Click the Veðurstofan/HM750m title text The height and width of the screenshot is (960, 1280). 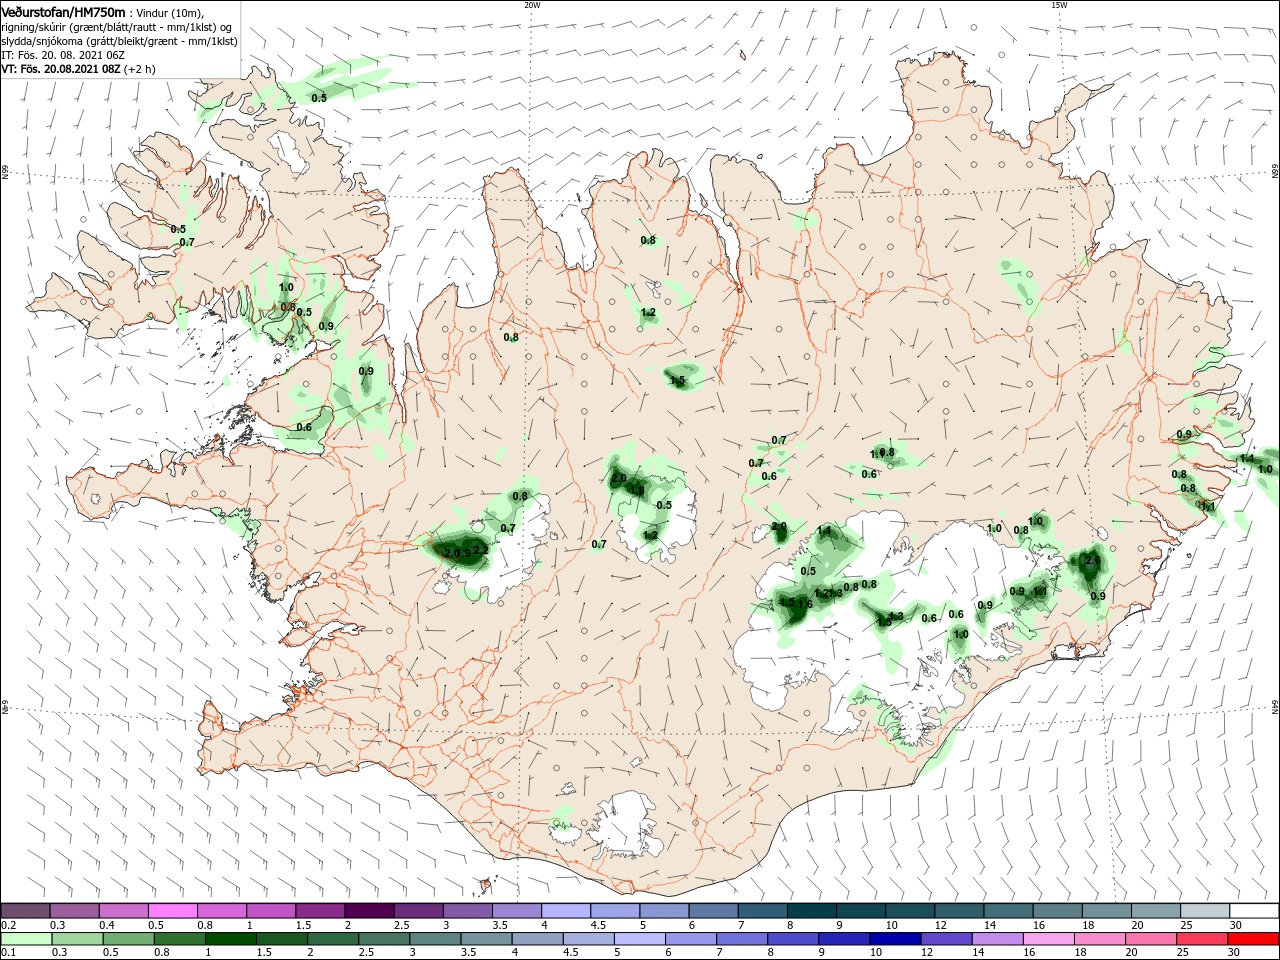pos(63,11)
